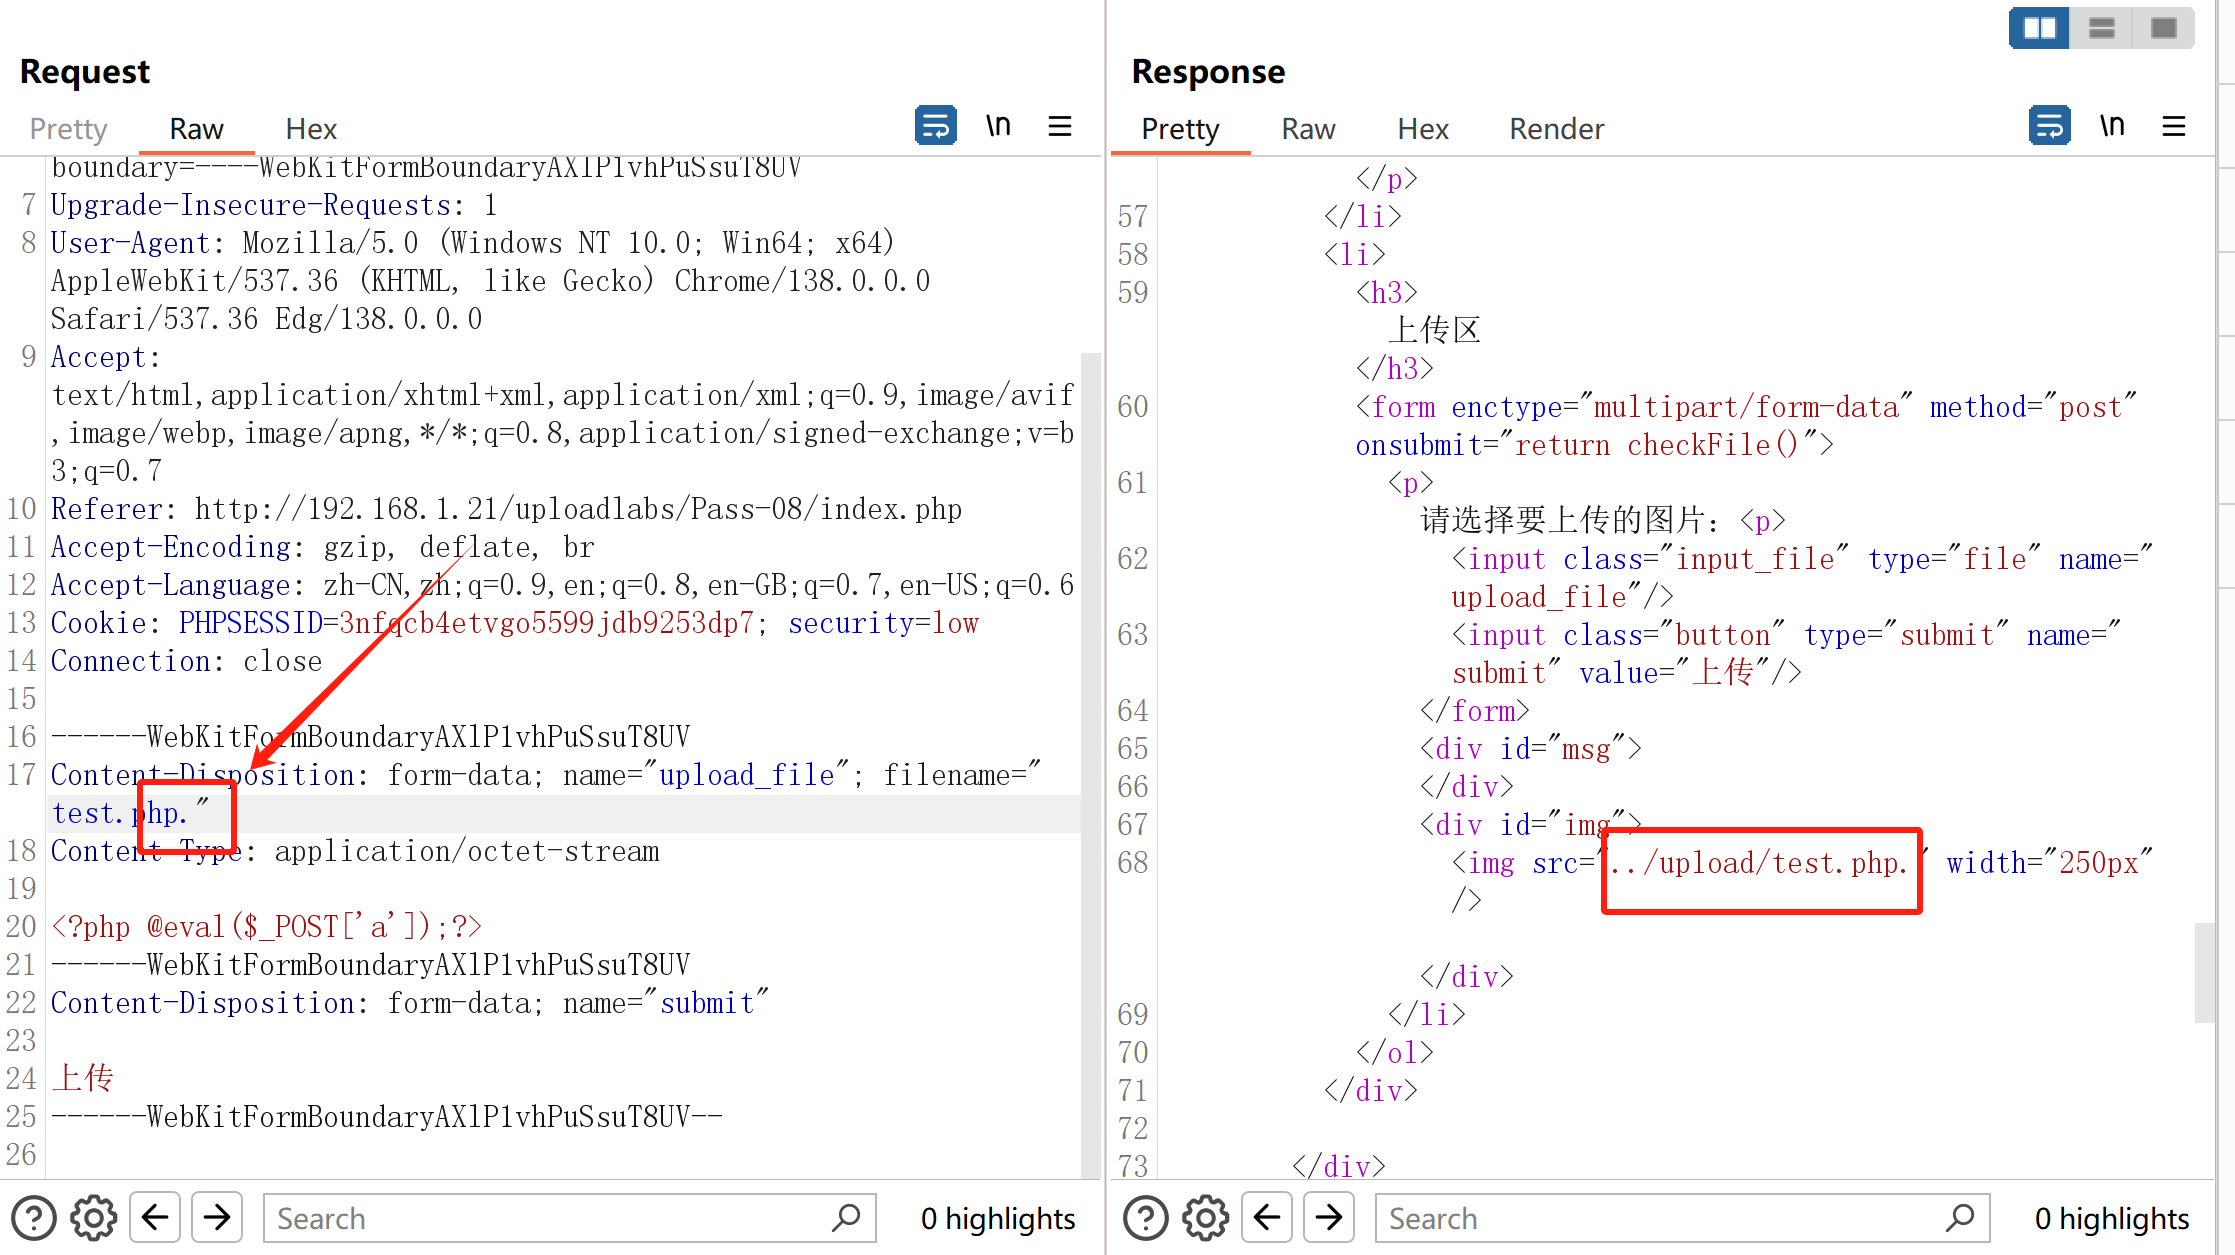
Task: Open the Response Render tab
Action: pyautogui.click(x=1556, y=129)
